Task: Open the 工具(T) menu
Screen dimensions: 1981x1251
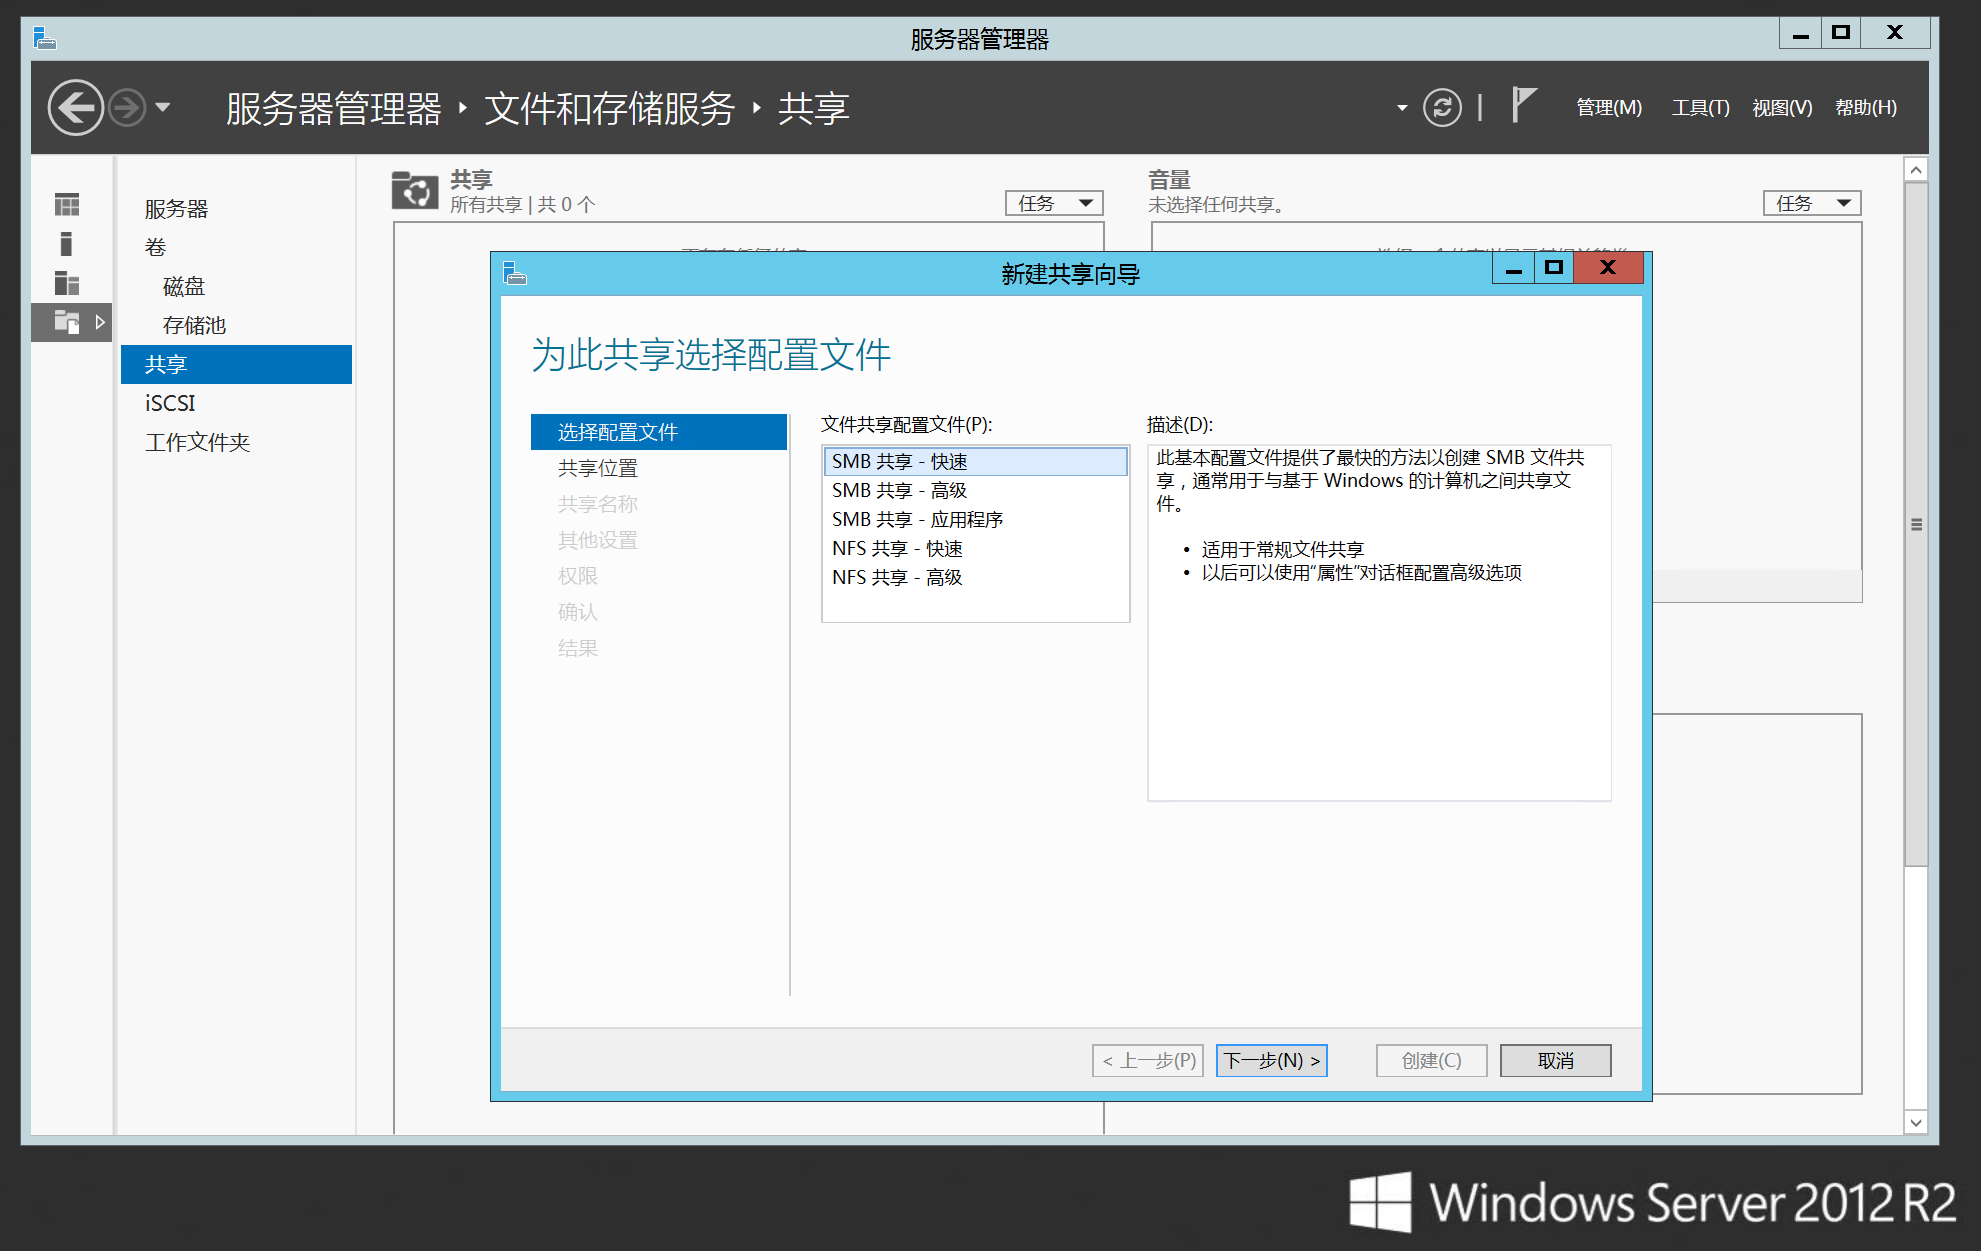Action: [x=1700, y=107]
